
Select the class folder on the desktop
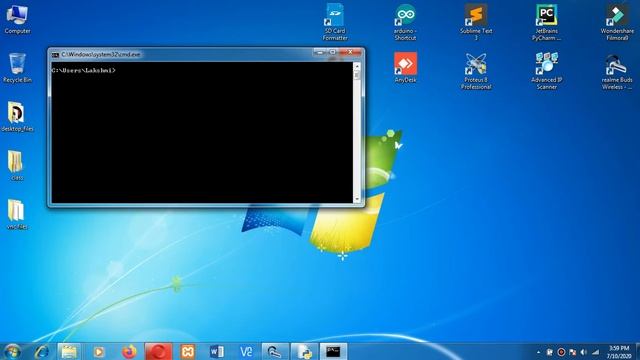17,165
